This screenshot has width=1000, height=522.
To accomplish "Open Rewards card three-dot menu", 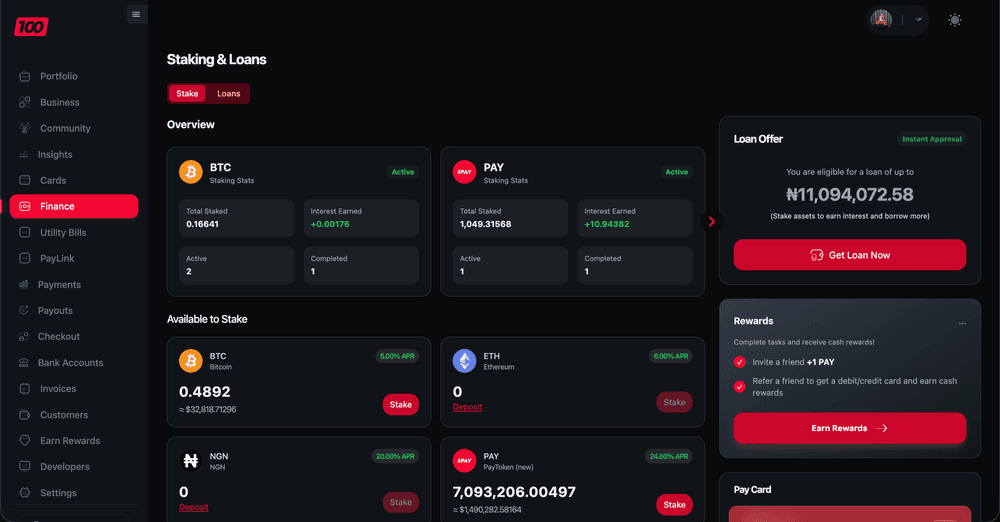I will point(962,324).
